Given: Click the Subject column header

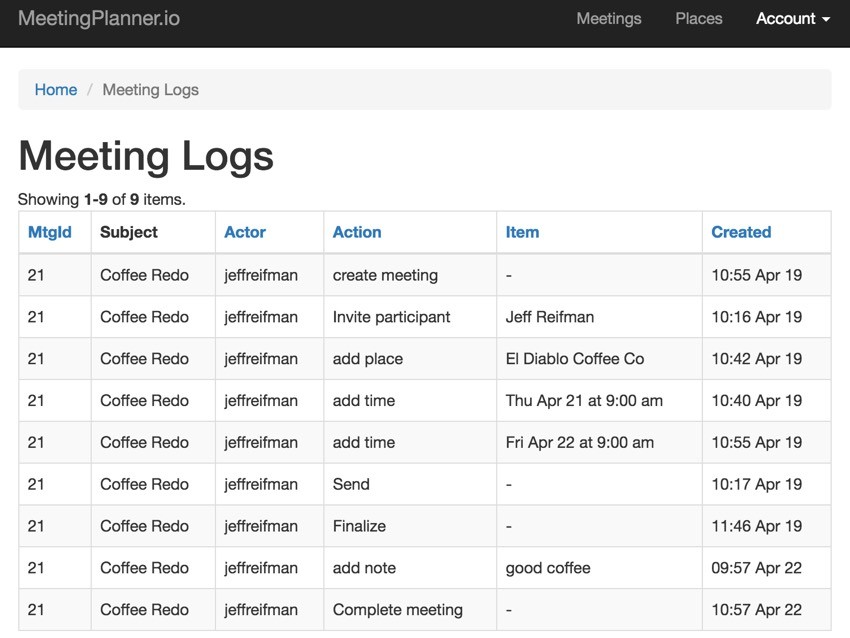Looking at the screenshot, I should [129, 232].
